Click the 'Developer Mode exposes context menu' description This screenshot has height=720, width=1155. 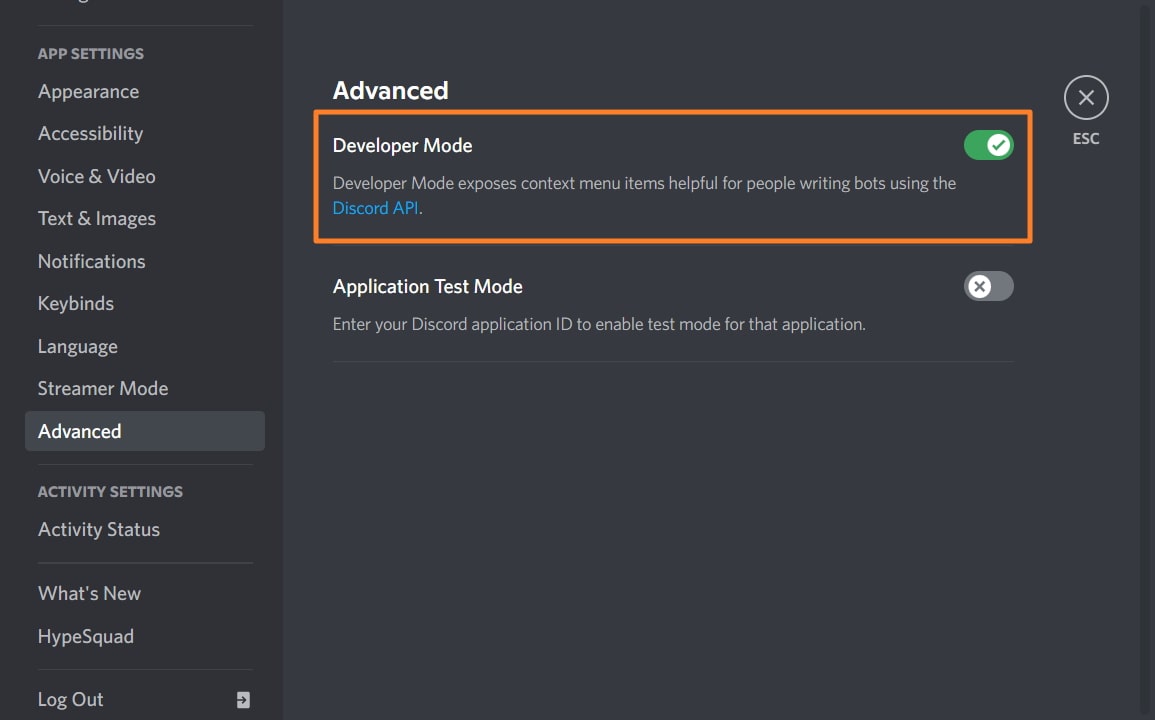pyautogui.click(x=645, y=195)
